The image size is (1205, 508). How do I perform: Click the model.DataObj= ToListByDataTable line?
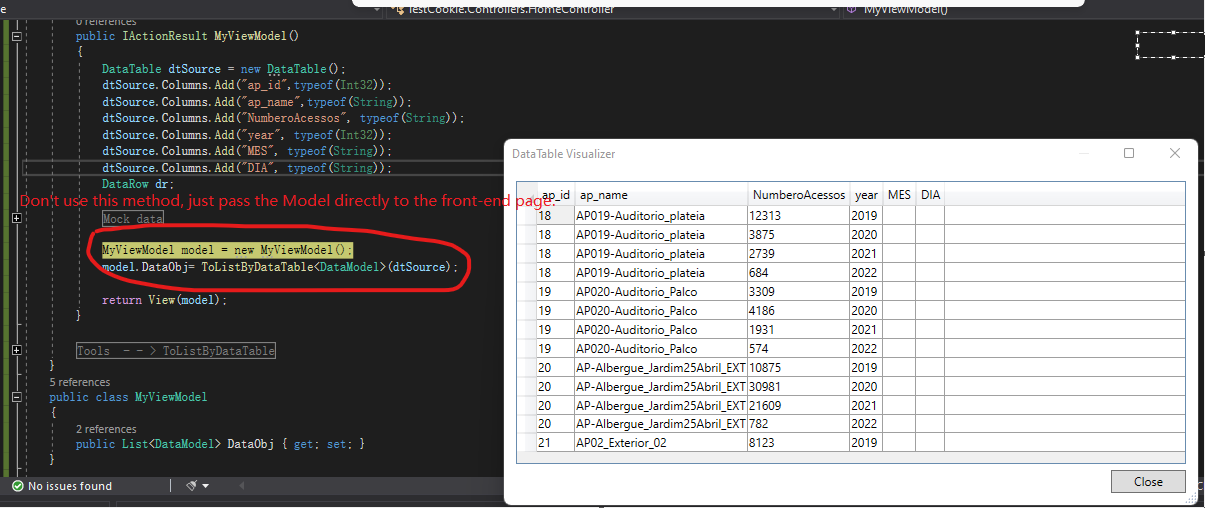280,267
